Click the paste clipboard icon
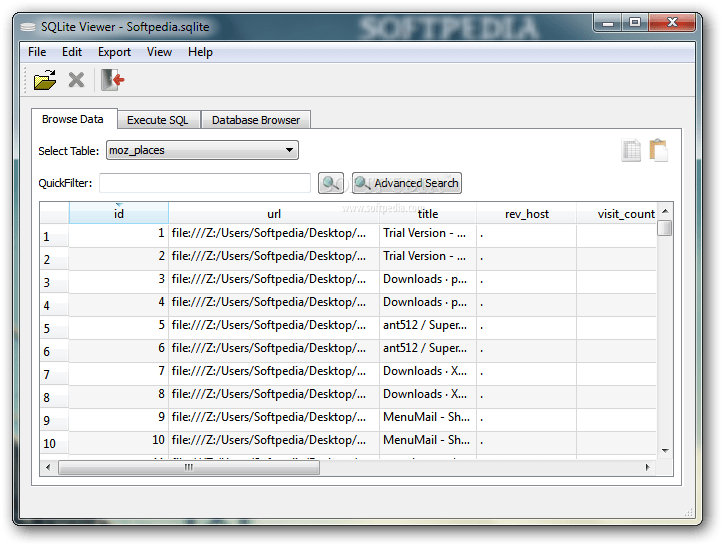Image resolution: width=723 pixels, height=546 pixels. [x=658, y=150]
